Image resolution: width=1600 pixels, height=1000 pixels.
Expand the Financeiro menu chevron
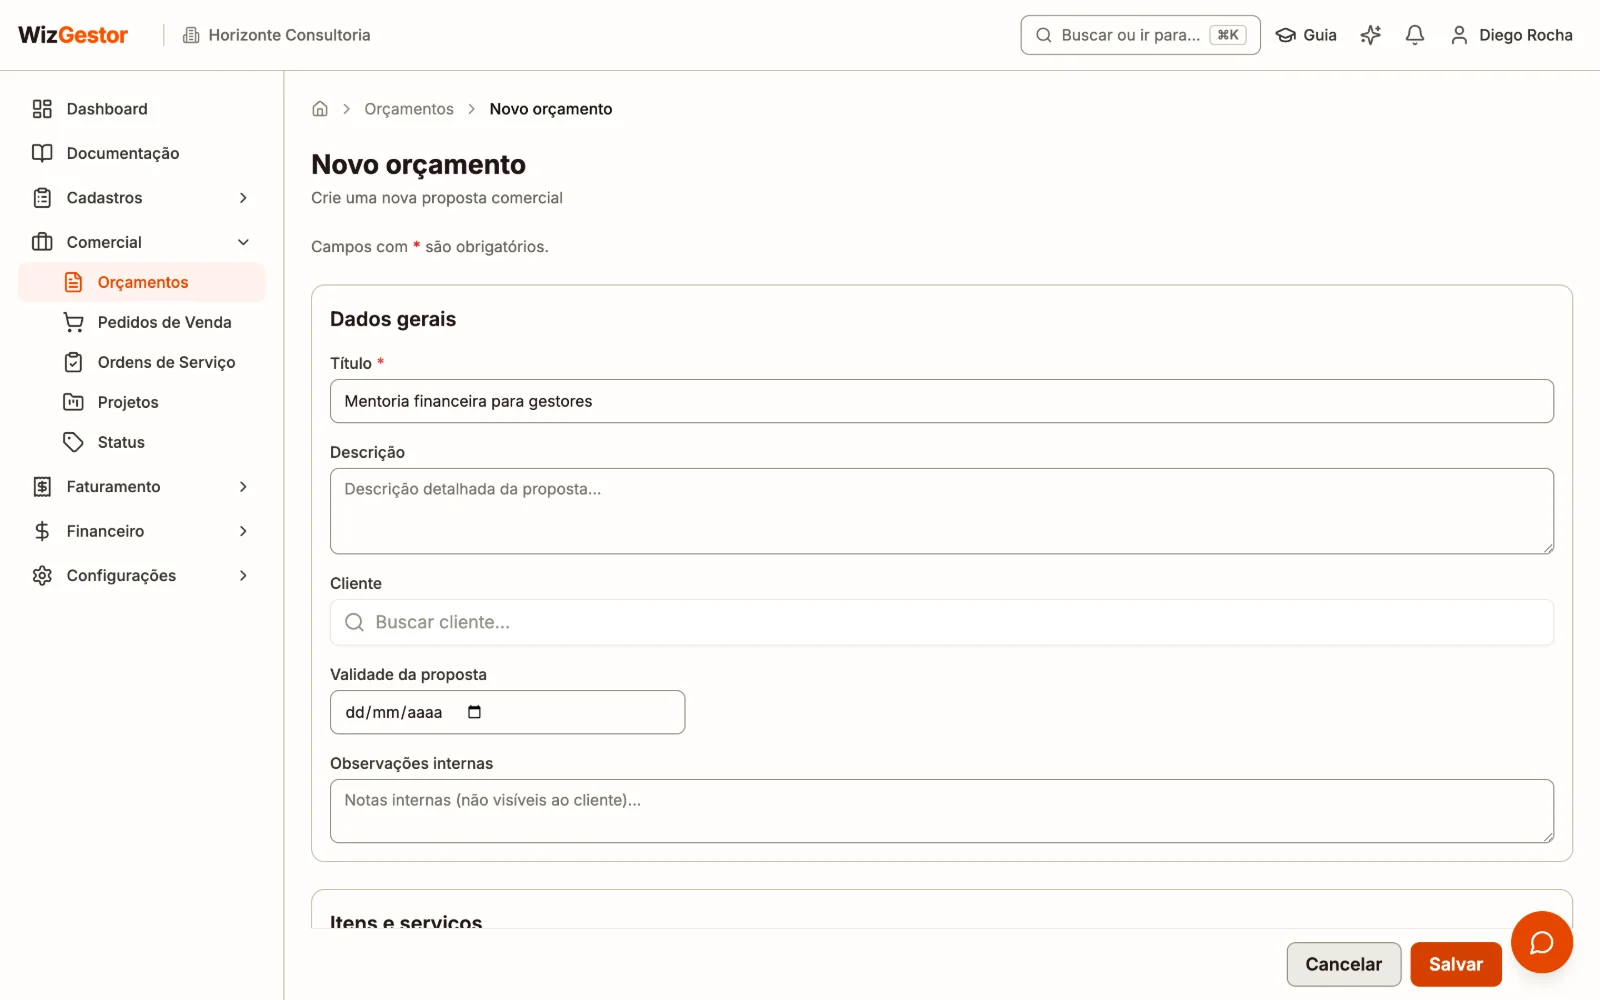pos(243,531)
